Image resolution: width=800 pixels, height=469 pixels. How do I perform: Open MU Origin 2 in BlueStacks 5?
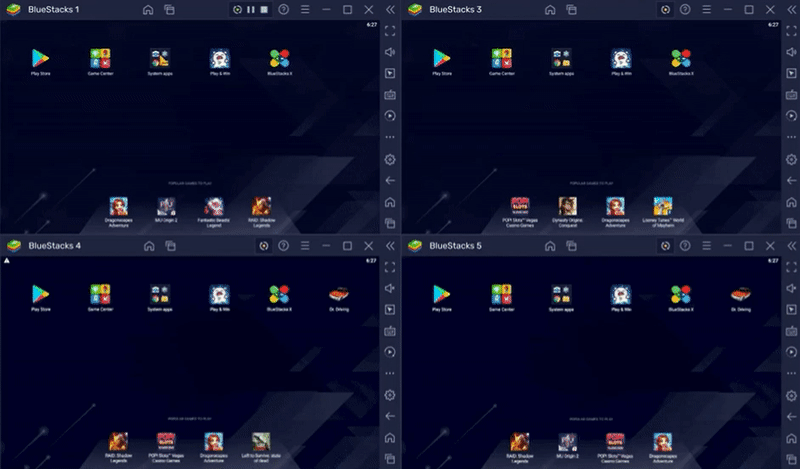[567, 442]
